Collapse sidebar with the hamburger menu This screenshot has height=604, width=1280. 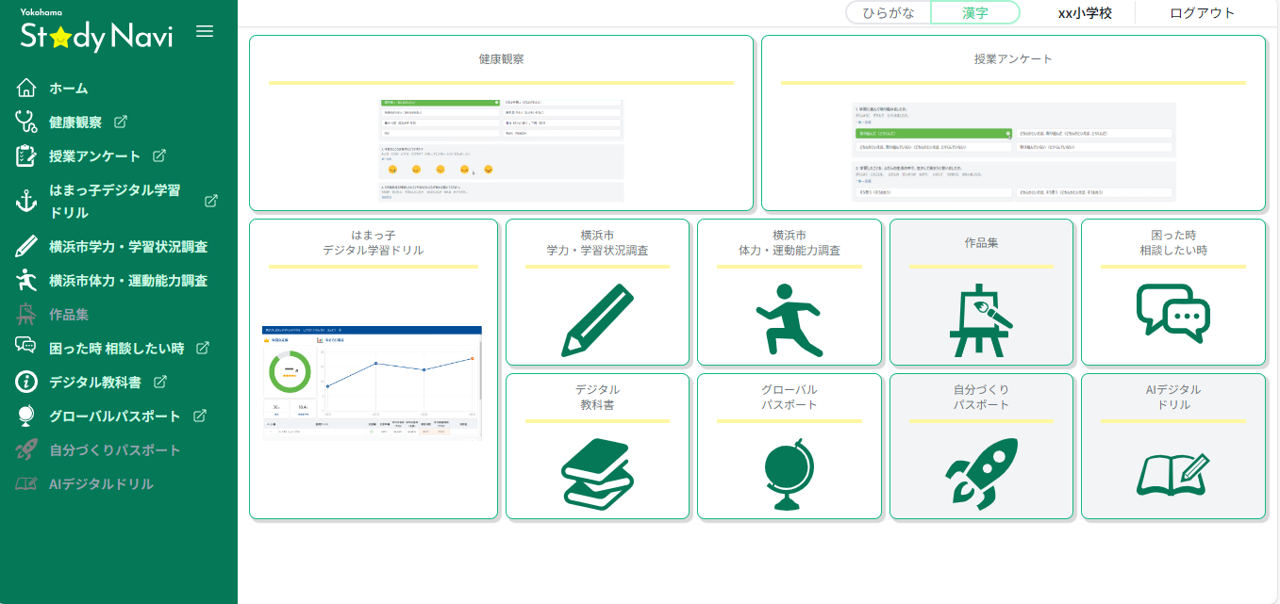point(205,31)
